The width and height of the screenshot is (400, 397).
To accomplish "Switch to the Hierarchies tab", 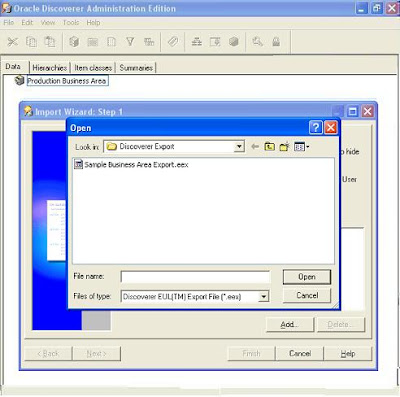I will pyautogui.click(x=50, y=68).
